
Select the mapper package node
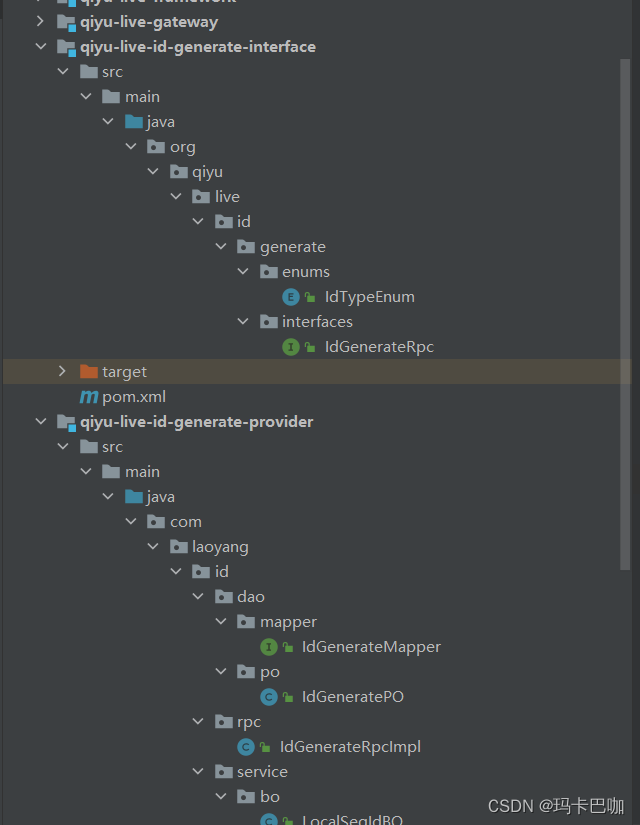(x=294, y=621)
